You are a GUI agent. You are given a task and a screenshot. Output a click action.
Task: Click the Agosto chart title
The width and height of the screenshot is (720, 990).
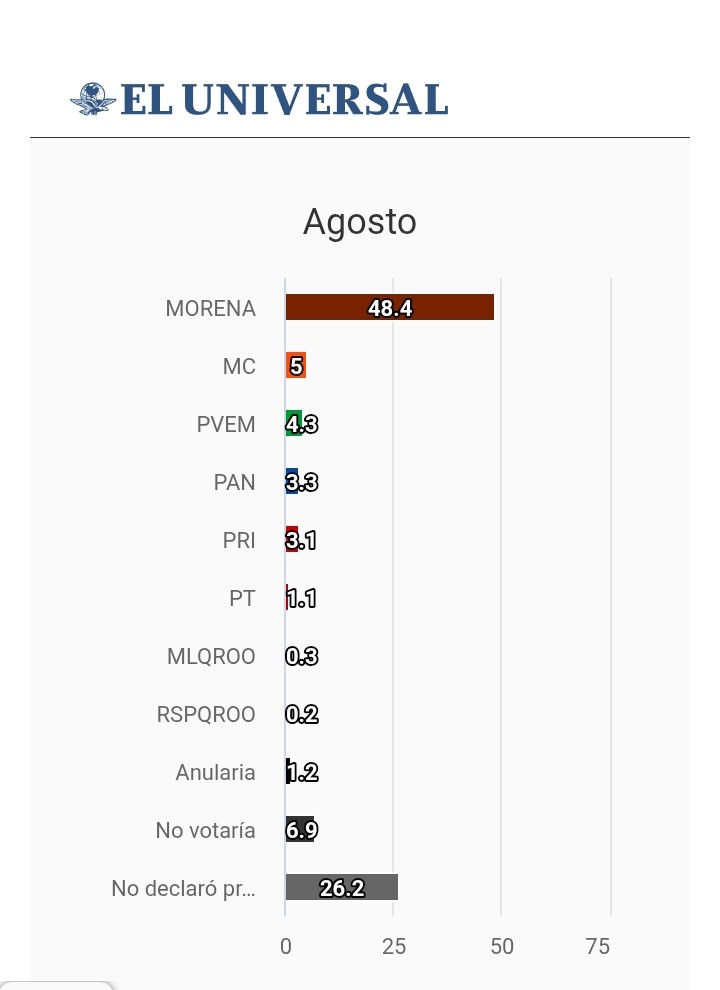click(x=360, y=222)
